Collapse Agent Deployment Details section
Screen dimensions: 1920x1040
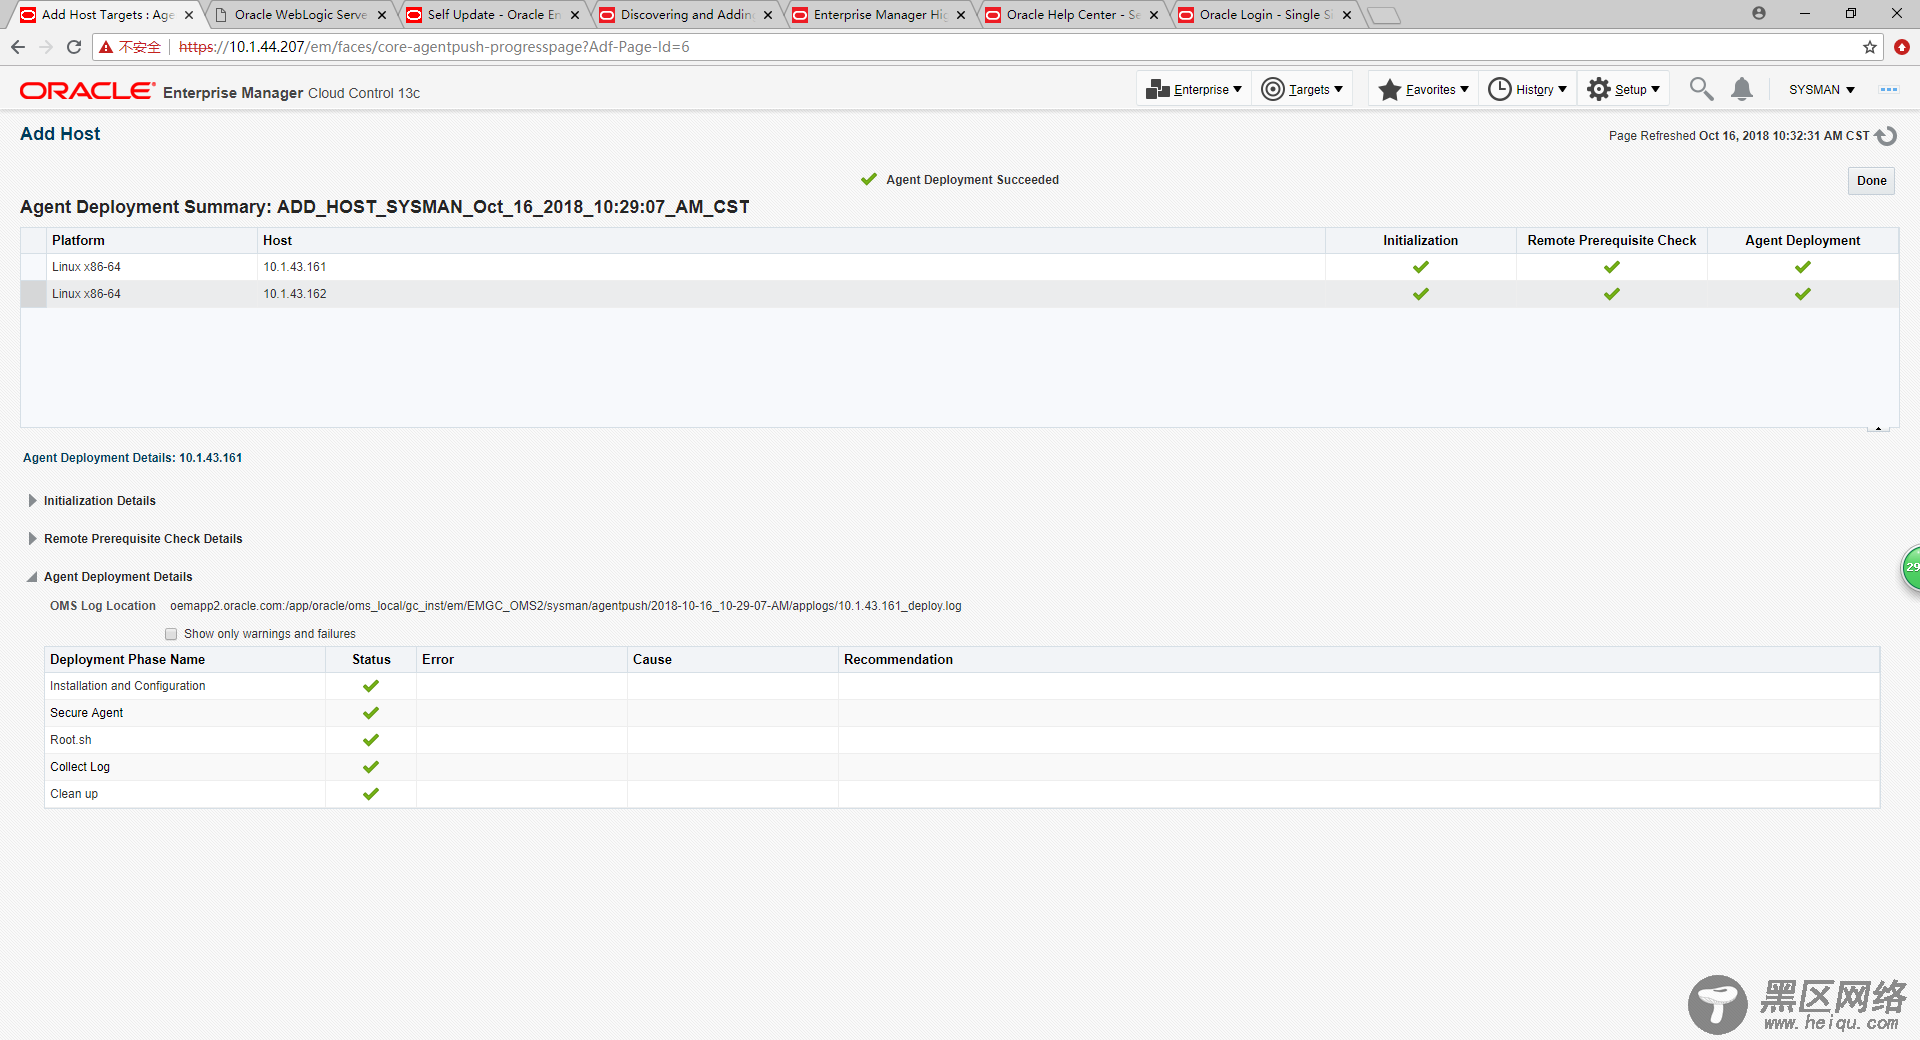click(x=32, y=577)
